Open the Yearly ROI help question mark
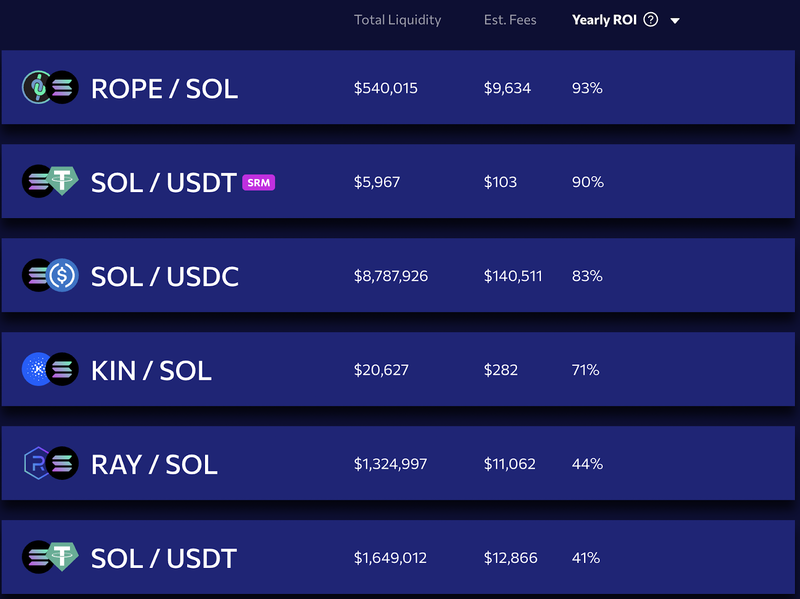Image resolution: width=800 pixels, height=599 pixels. point(650,20)
